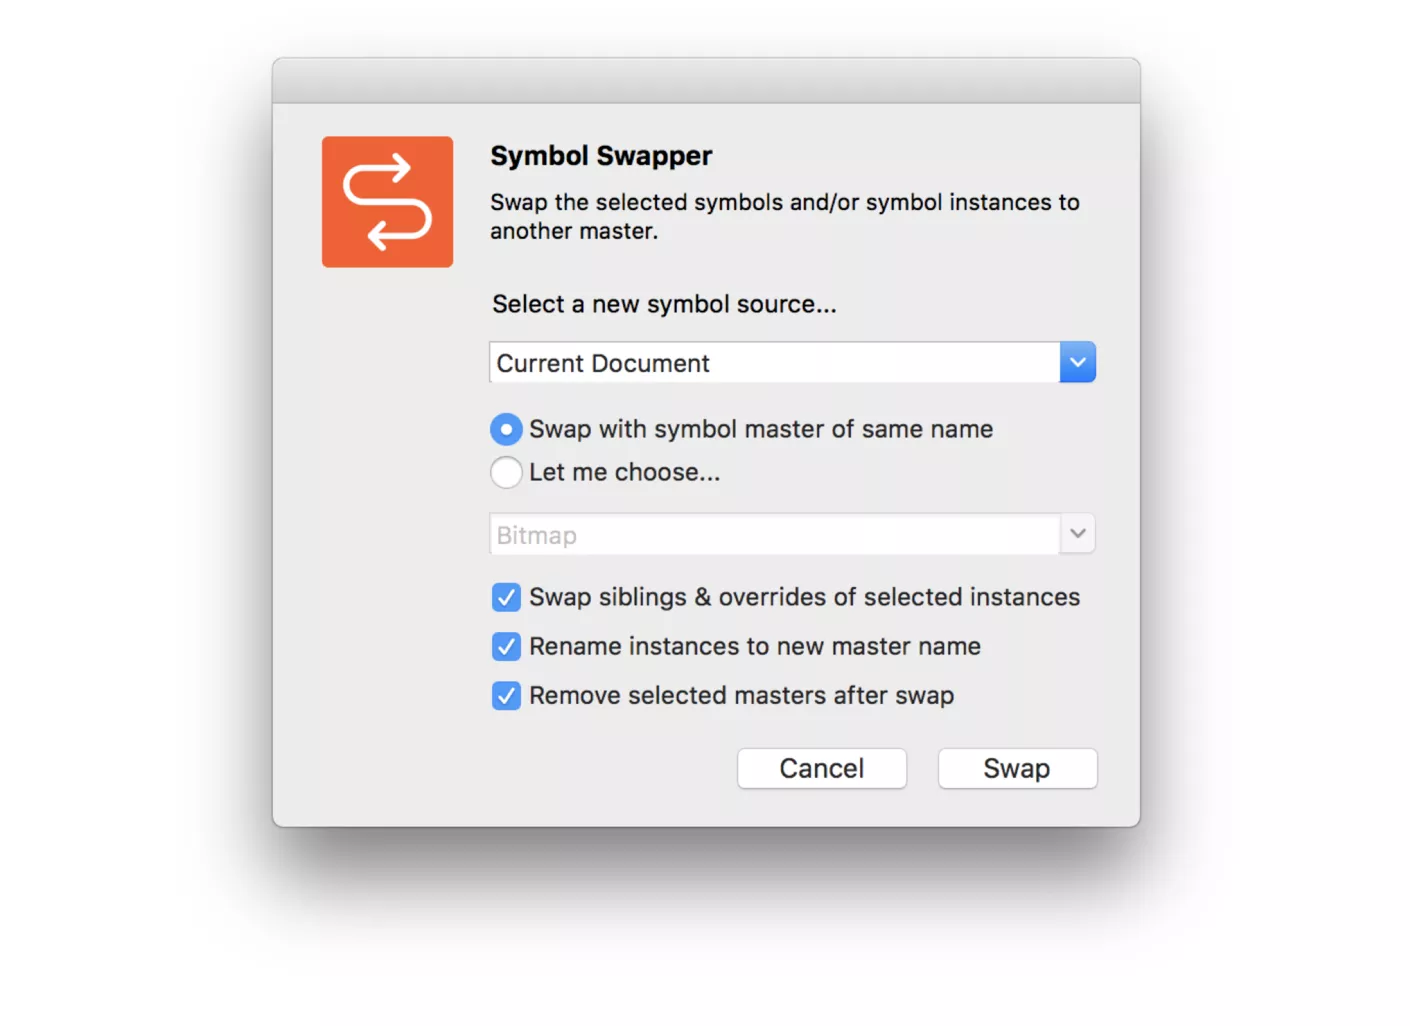The image size is (1410, 1026).
Task: Choose the 'Let me choose...' radio button
Action: pos(506,472)
